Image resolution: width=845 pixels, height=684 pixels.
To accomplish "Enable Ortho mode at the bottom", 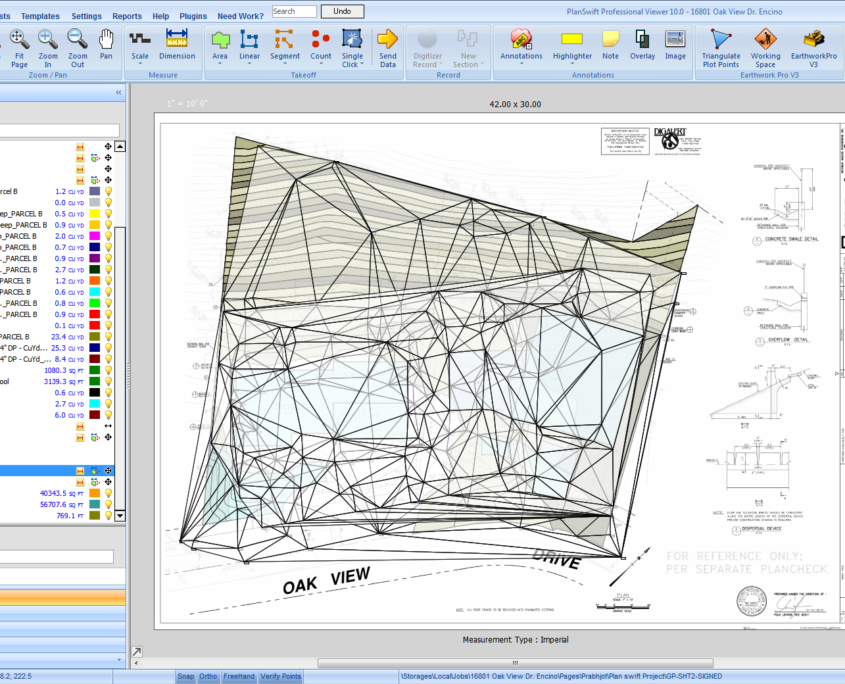I will tap(207, 677).
